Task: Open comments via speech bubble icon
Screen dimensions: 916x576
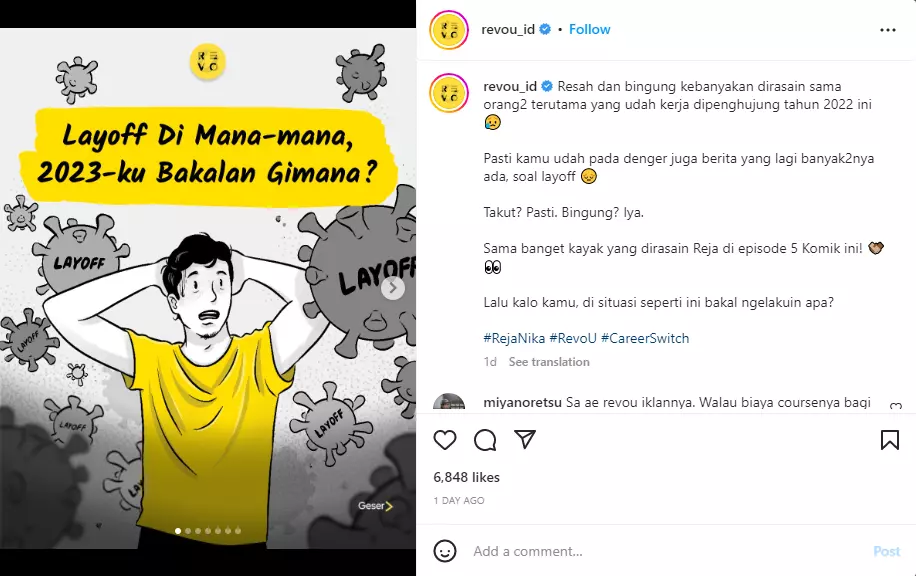Action: click(x=485, y=440)
